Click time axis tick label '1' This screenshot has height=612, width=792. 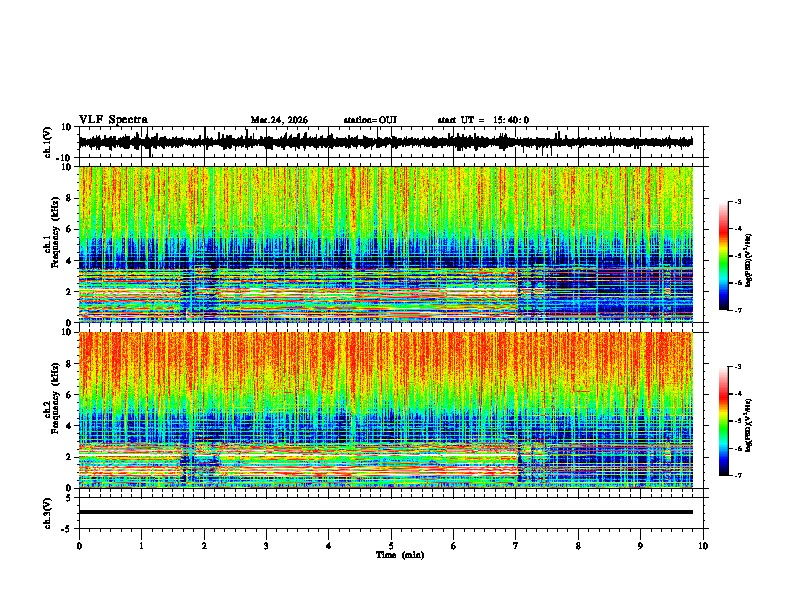(141, 546)
